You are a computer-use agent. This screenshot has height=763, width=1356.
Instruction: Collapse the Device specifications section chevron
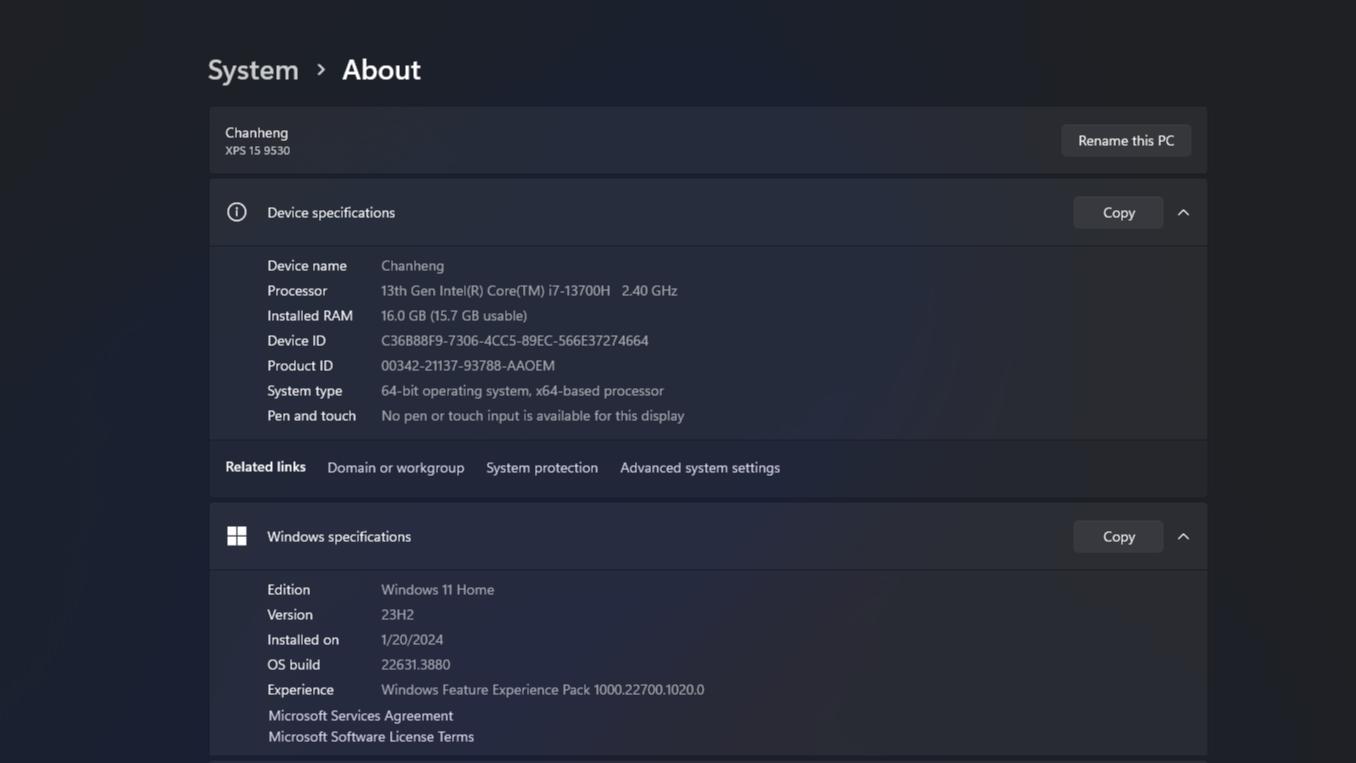click(1183, 212)
